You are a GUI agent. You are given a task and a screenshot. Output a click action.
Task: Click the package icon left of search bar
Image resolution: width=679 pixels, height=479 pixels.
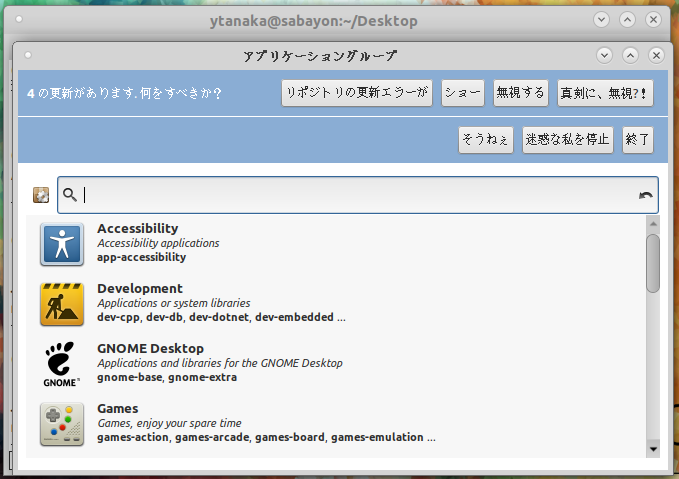(41, 195)
